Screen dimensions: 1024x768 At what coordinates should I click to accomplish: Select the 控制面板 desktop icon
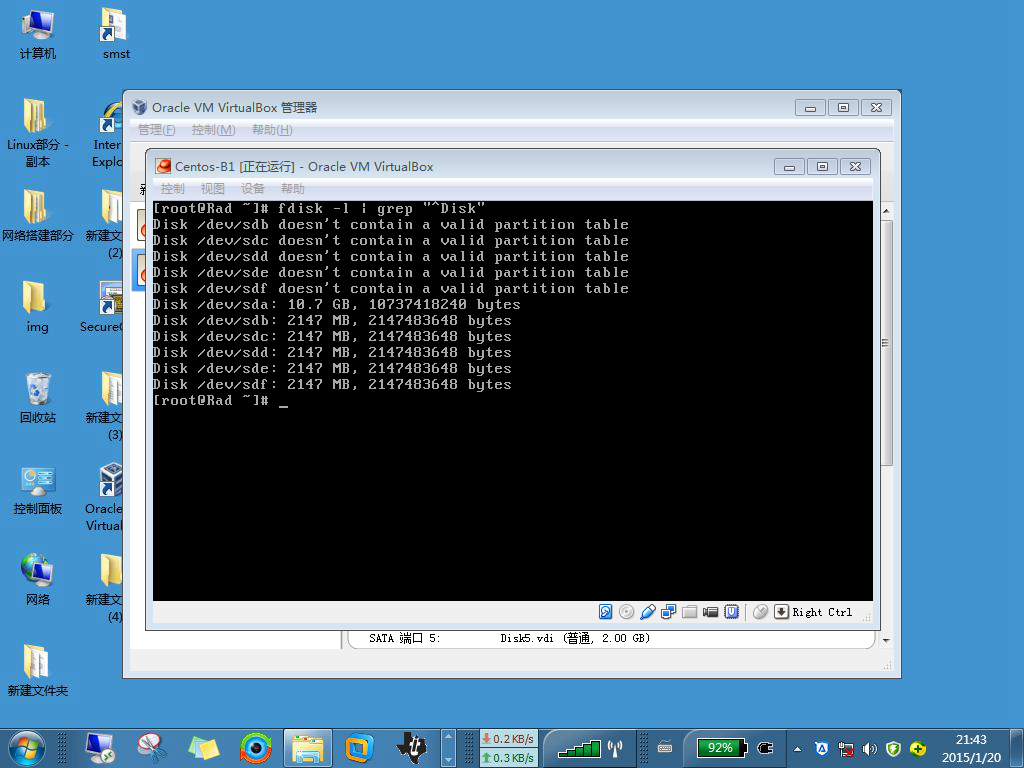coord(37,489)
